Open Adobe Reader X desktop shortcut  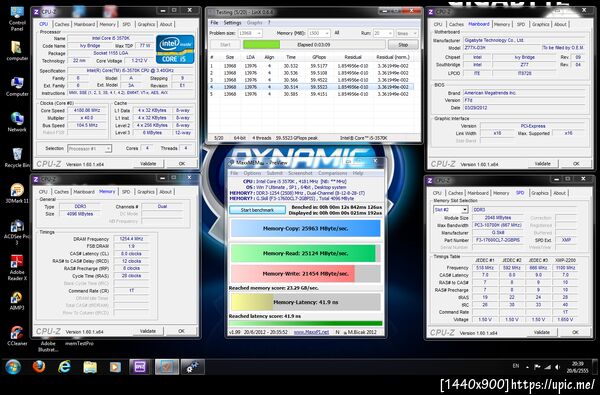[17, 267]
